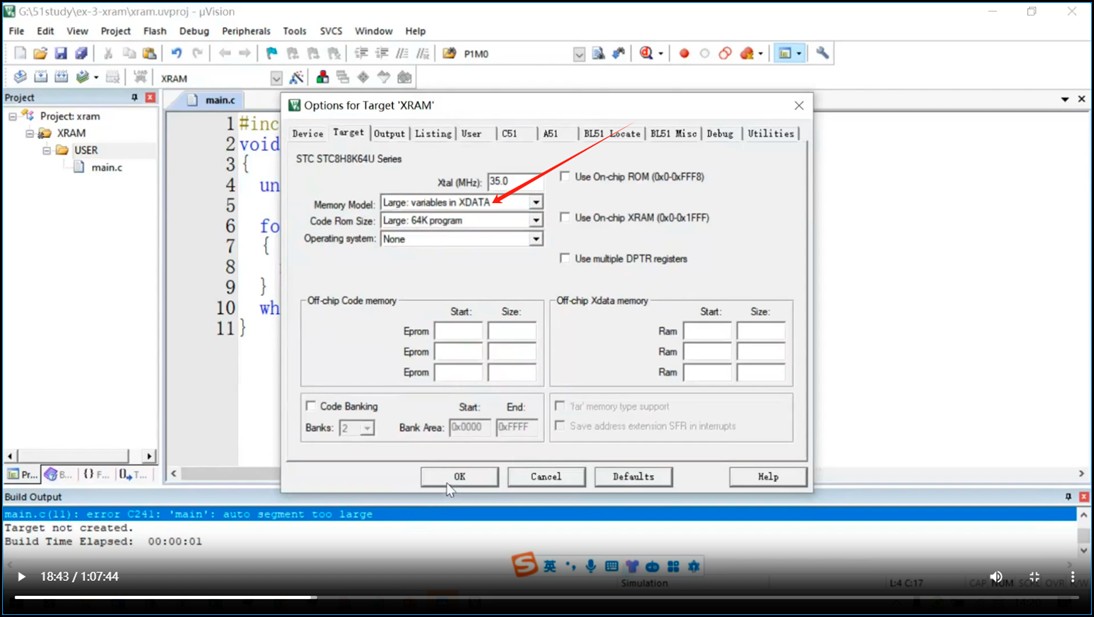The width and height of the screenshot is (1094, 617).
Task: Enable Use On-chip ROM checkbox
Action: click(x=565, y=177)
